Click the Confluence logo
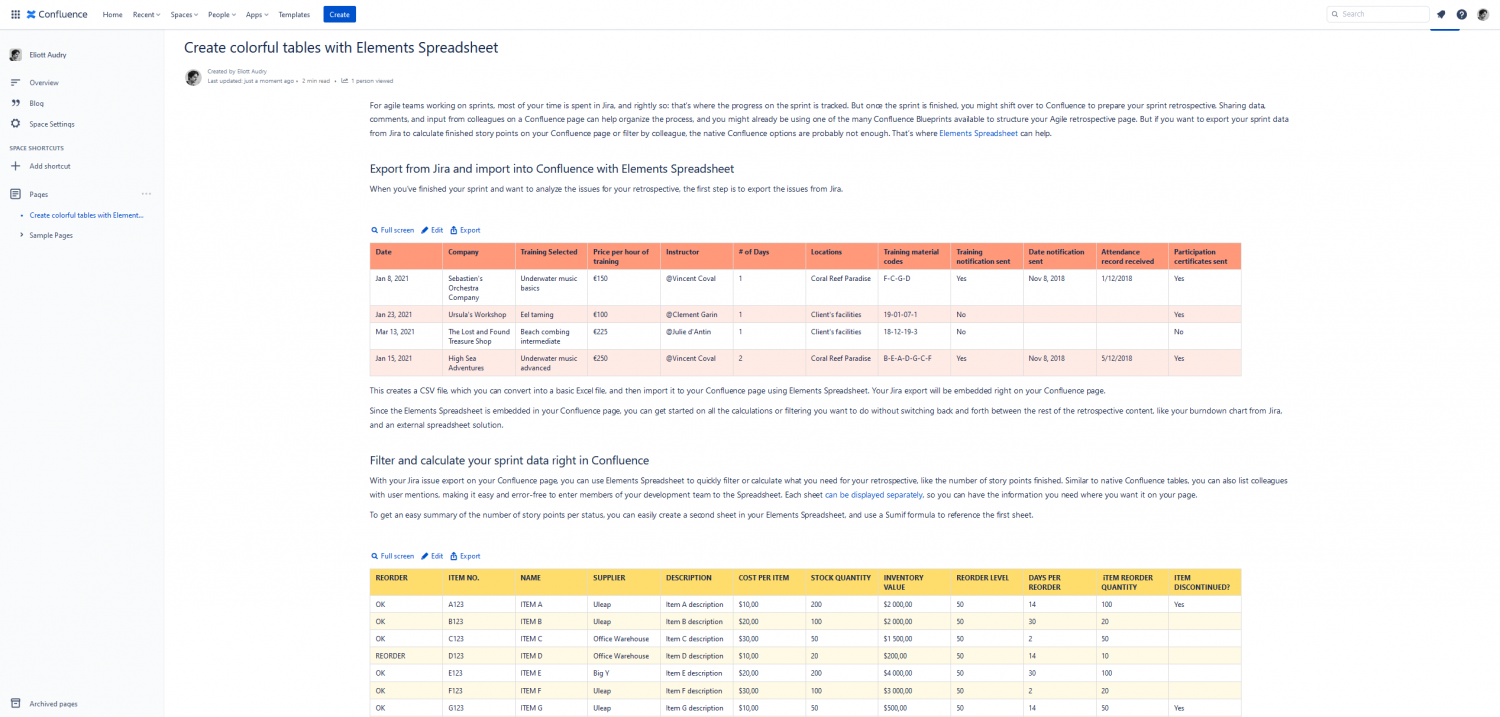1500x717 pixels. click(x=57, y=14)
